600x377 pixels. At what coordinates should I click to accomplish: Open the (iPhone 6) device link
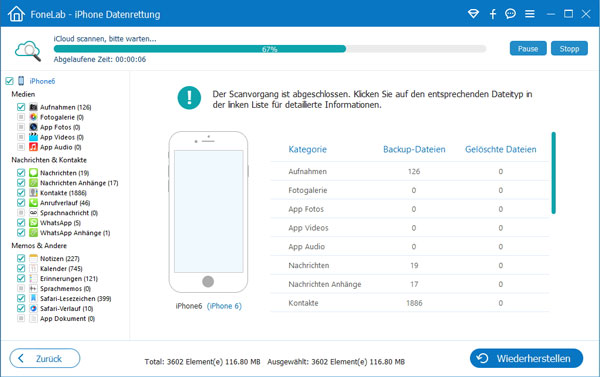click(224, 306)
